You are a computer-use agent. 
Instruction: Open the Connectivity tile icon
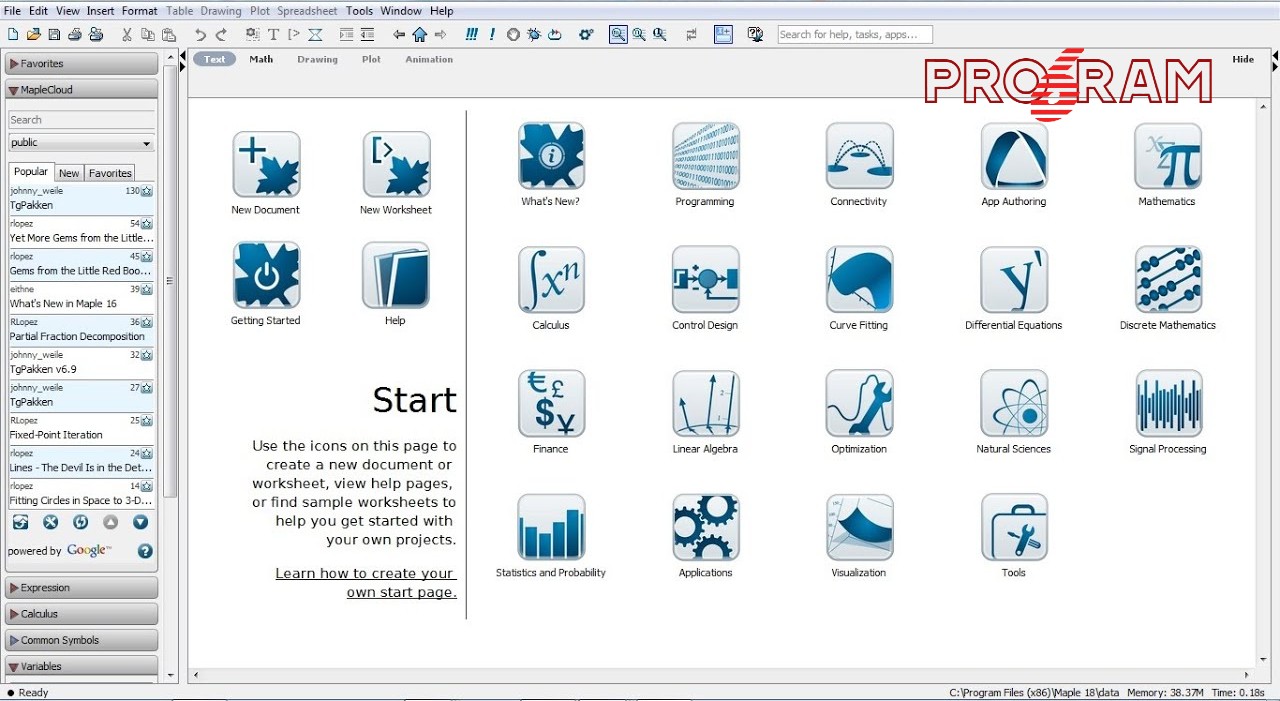859,156
